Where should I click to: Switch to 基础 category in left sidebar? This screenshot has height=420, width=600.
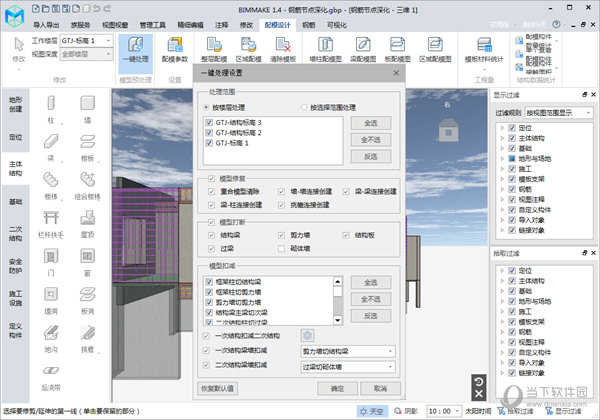(15, 202)
